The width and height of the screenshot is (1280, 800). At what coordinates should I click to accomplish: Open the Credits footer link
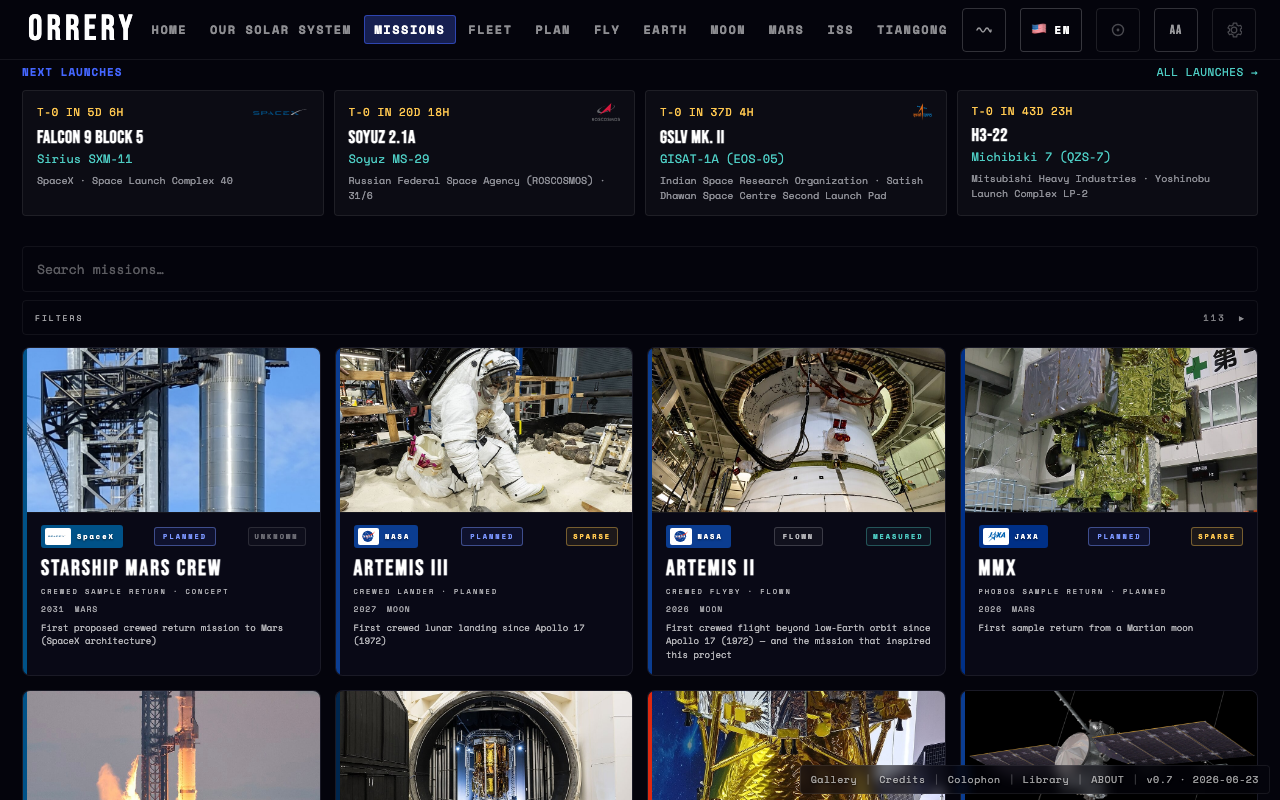(902, 780)
